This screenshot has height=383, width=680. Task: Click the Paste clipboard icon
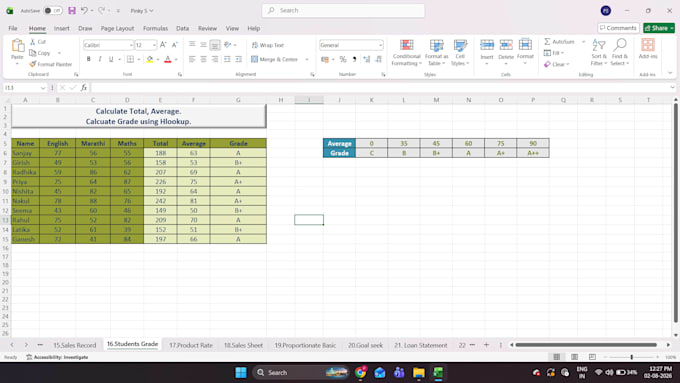click(17, 45)
